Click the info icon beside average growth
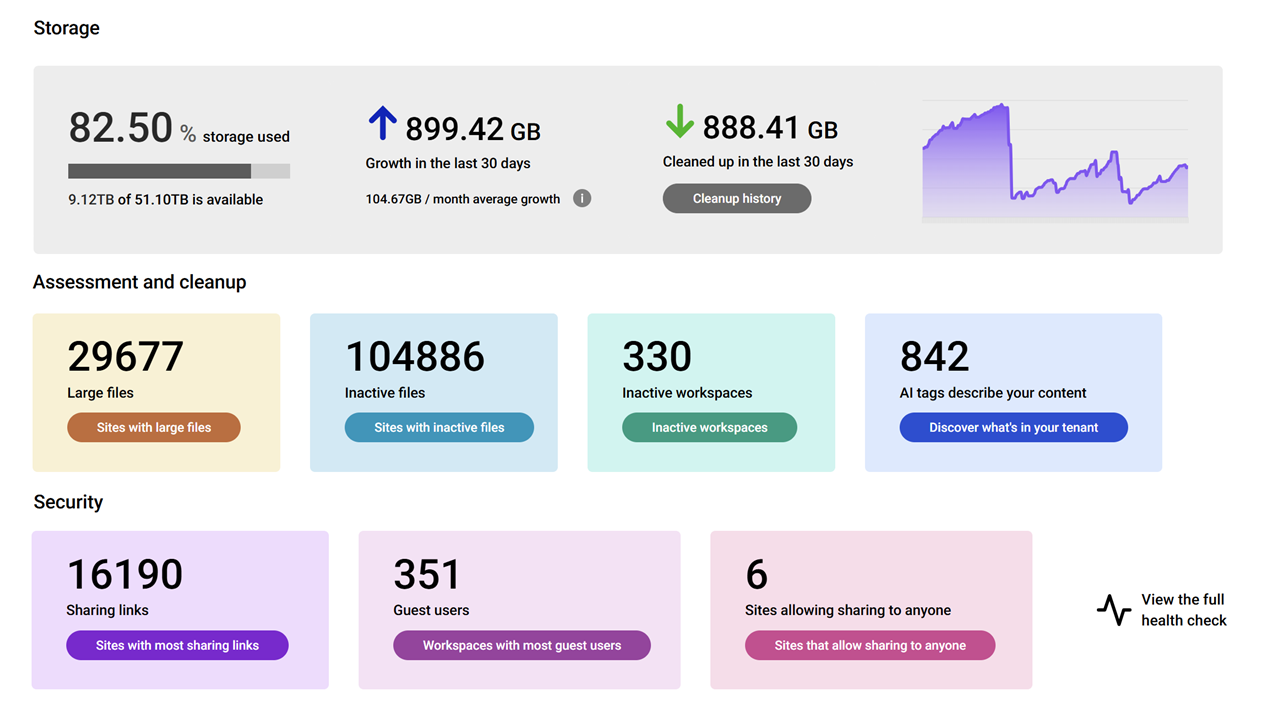 pos(582,198)
